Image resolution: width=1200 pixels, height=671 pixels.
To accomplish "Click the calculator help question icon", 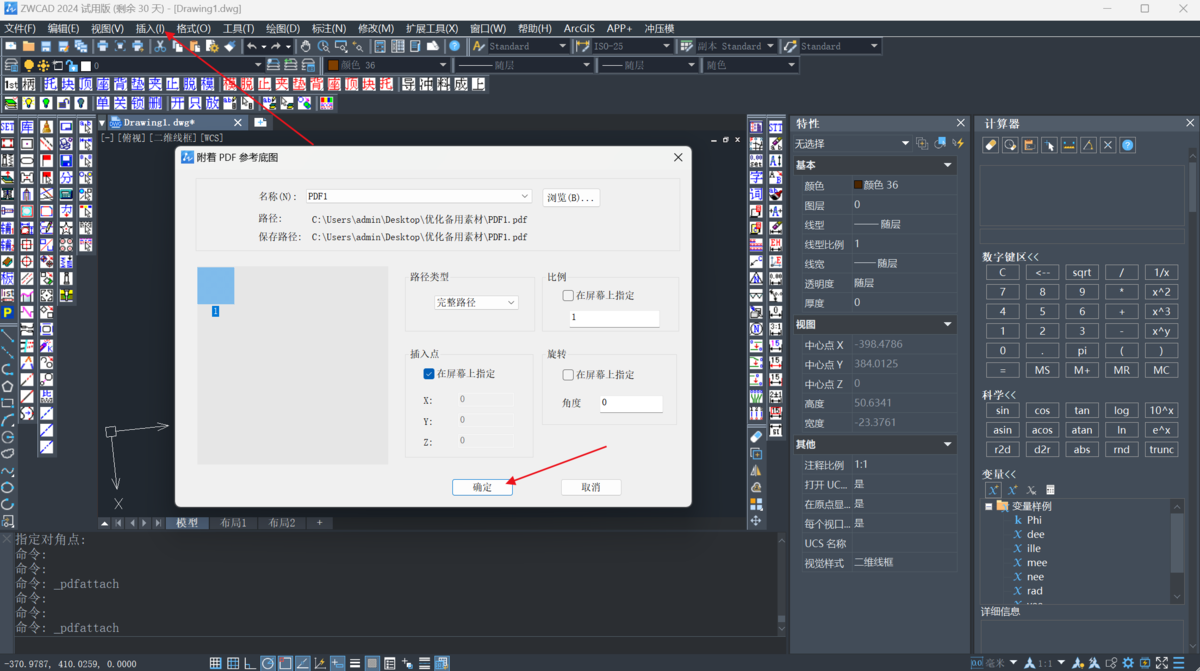I will 1127,145.
